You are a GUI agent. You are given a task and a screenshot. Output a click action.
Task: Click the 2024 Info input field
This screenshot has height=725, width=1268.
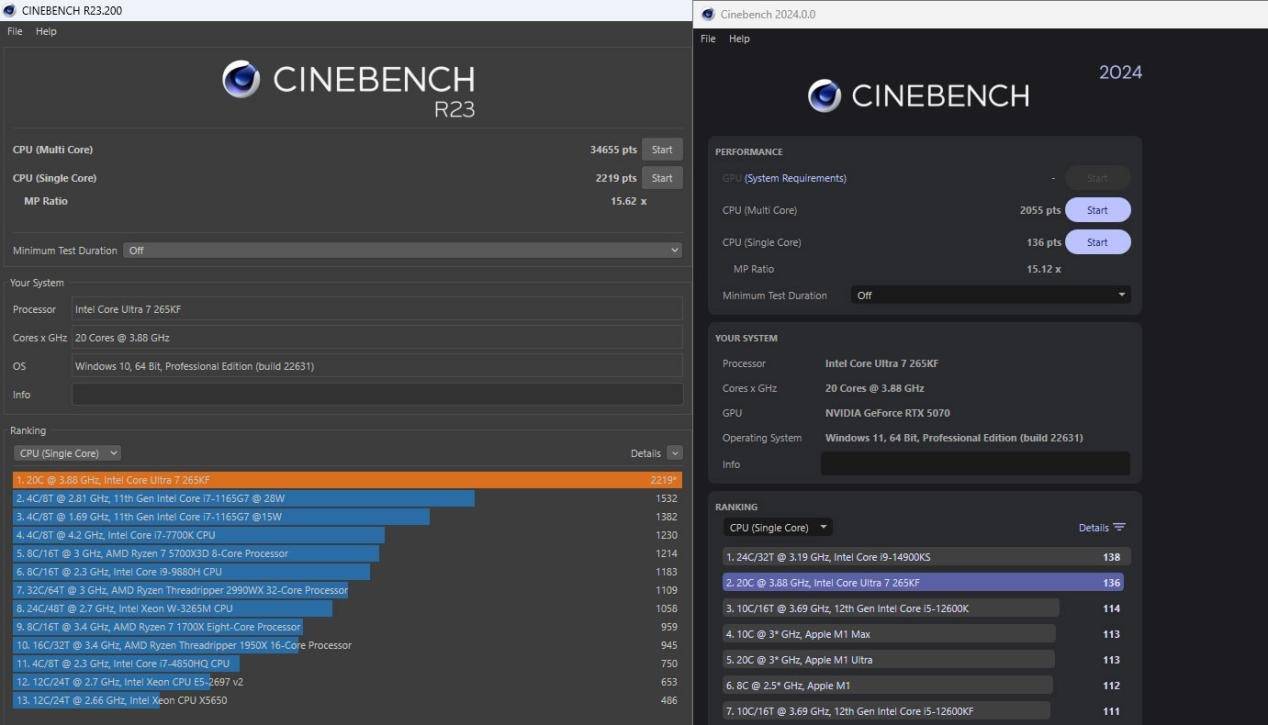pyautogui.click(x=975, y=464)
